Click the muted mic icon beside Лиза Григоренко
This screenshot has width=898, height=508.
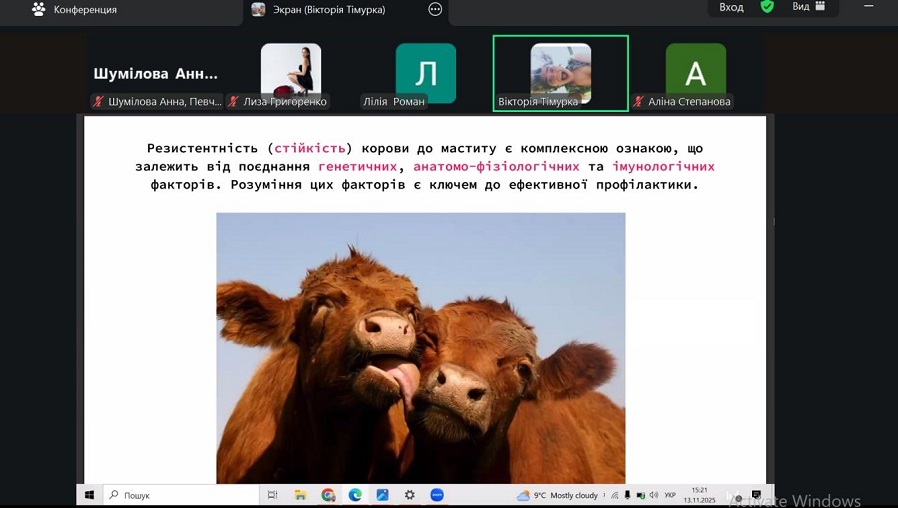click(x=233, y=101)
